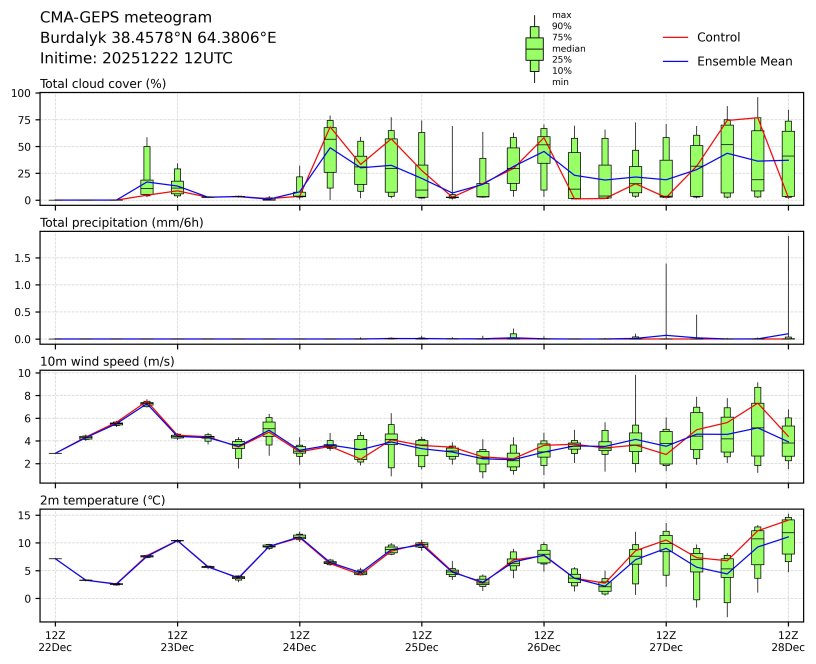Click the 100 tick on cloud cover axis
816x664 pixels.
point(23,93)
